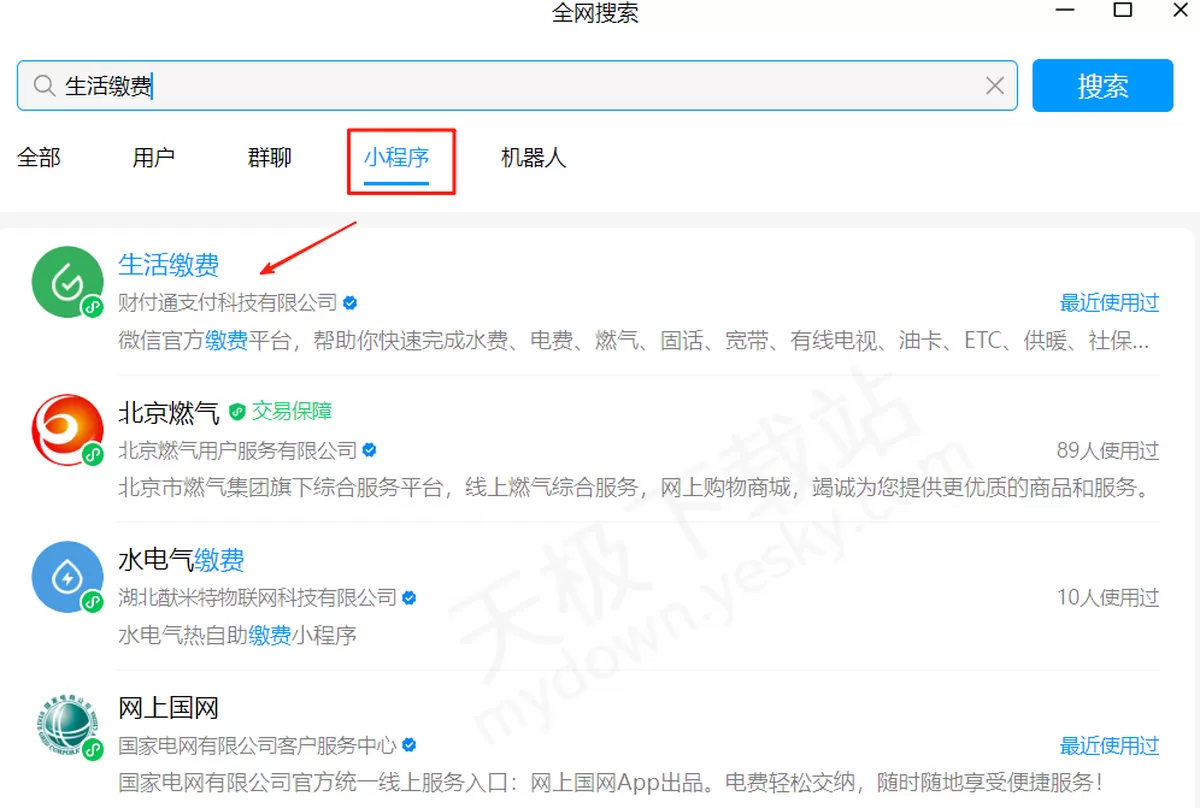The height and width of the screenshot is (808, 1200).
Task: Click the blue 搜索 button
Action: point(1102,85)
